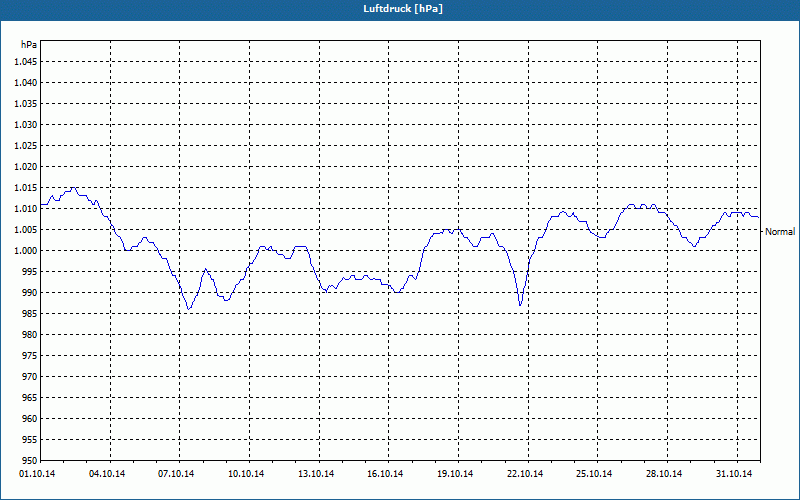Select the 10.10.14 date label
The image size is (800, 500).
pyautogui.click(x=246, y=474)
